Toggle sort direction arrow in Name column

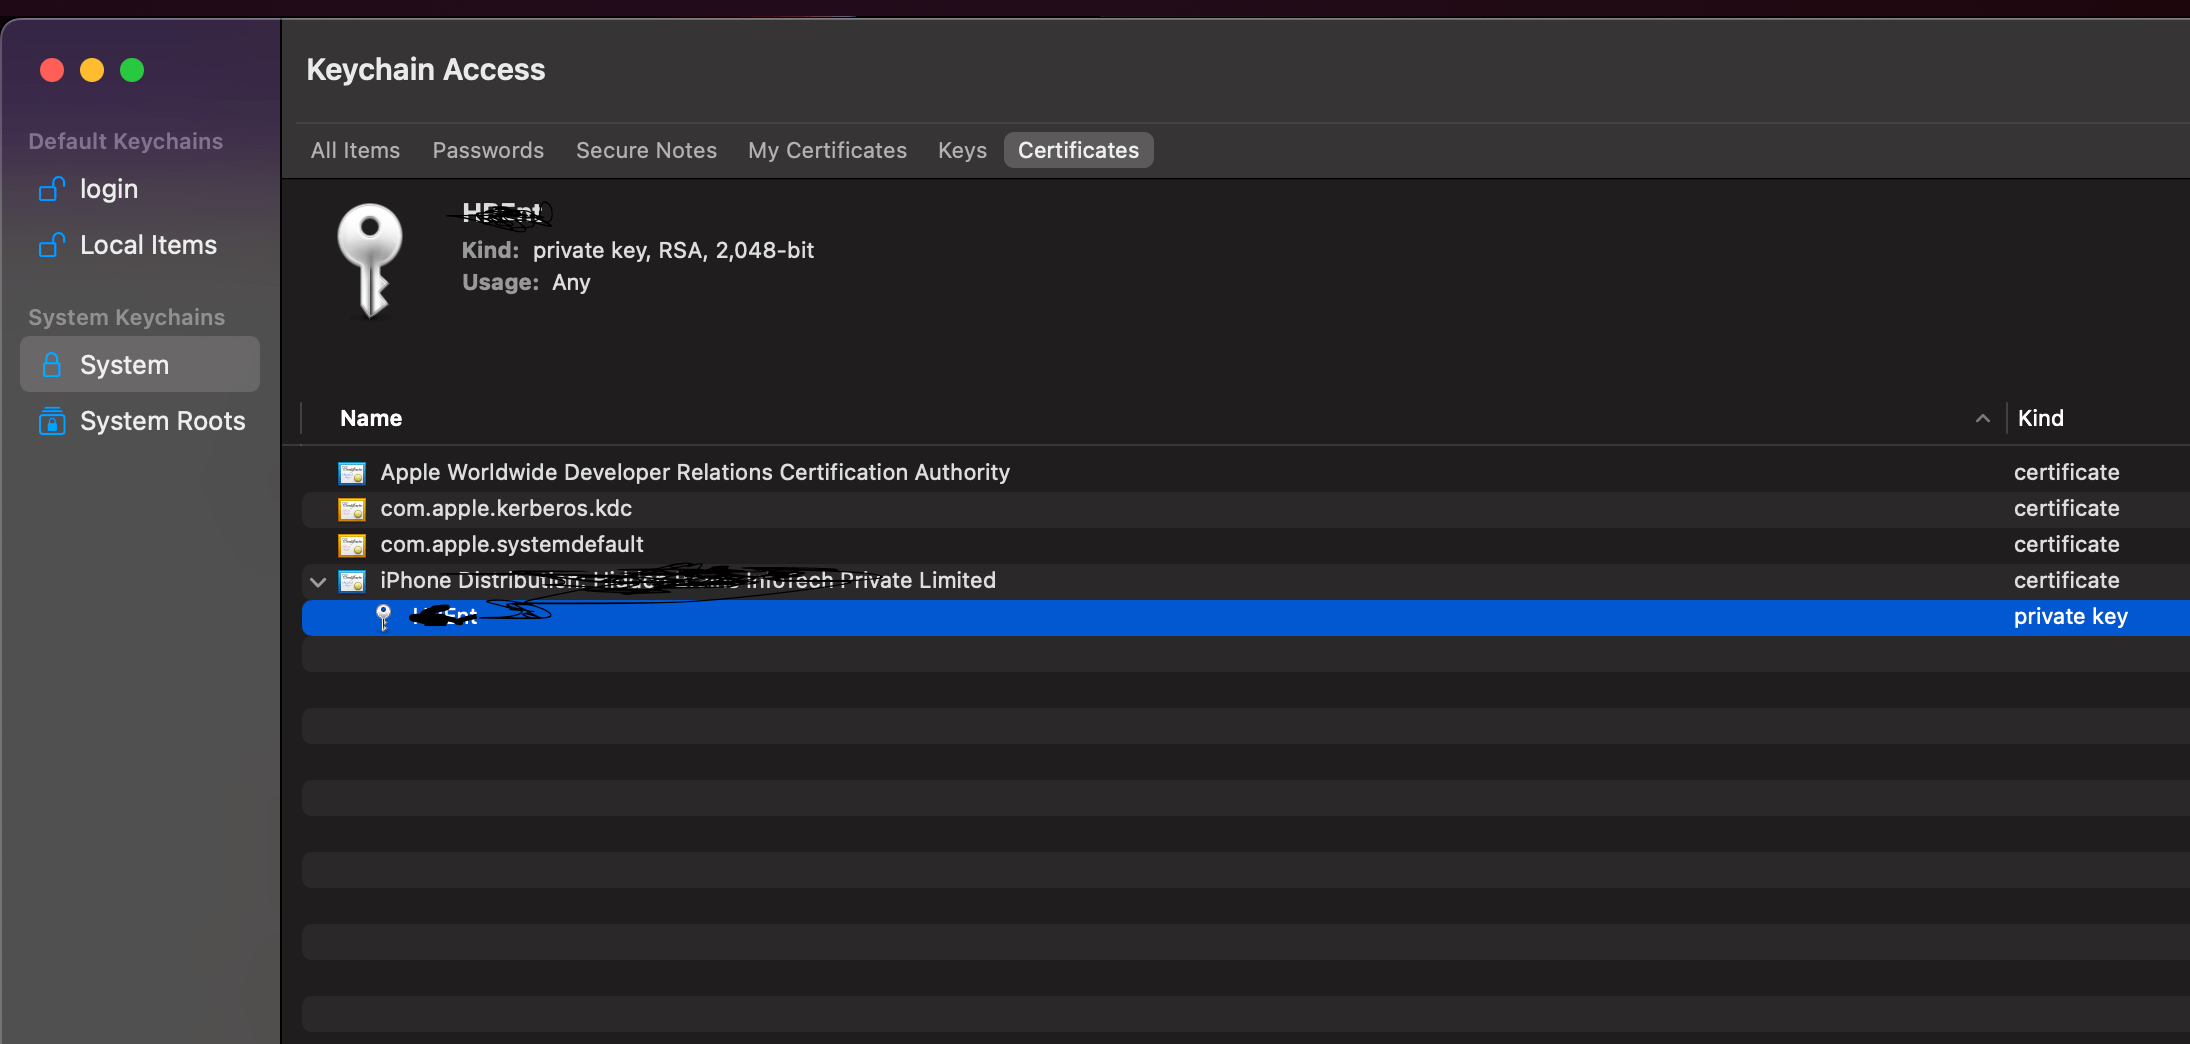1982,419
